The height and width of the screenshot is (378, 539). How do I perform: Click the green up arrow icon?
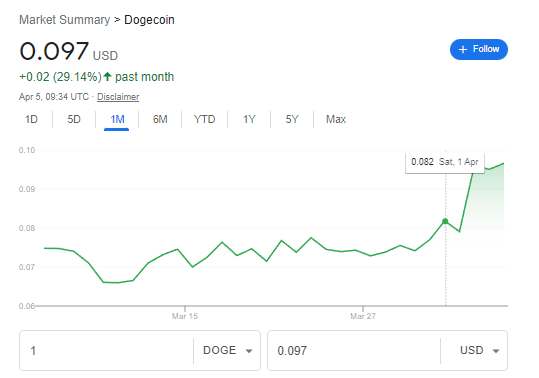tap(108, 76)
